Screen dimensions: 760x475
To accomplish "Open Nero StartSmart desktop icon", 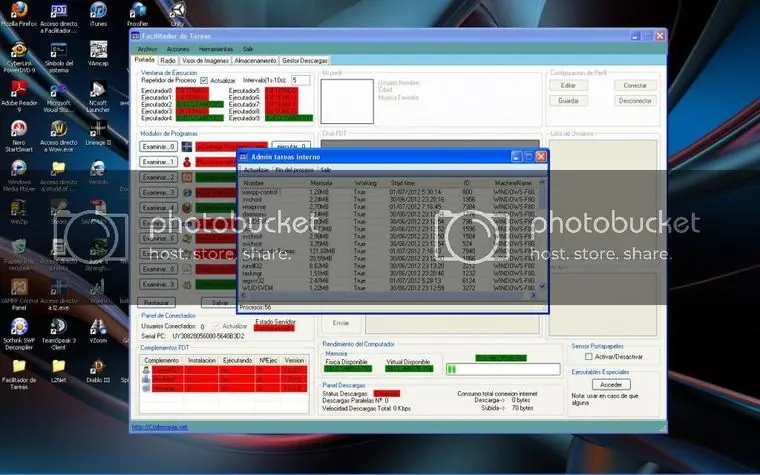I will [x=19, y=137].
